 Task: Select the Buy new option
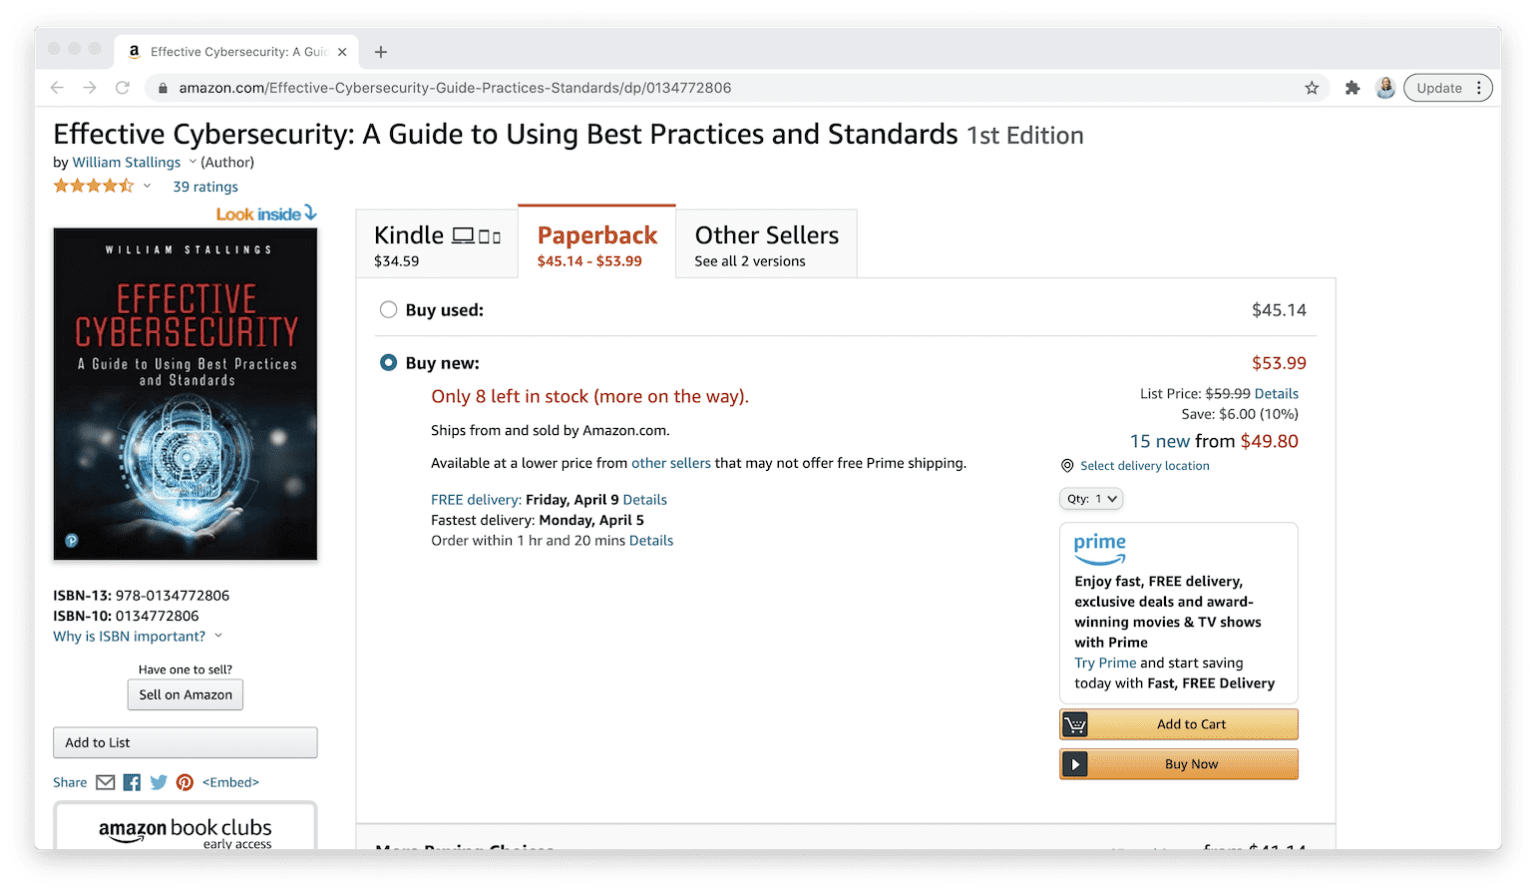(388, 362)
